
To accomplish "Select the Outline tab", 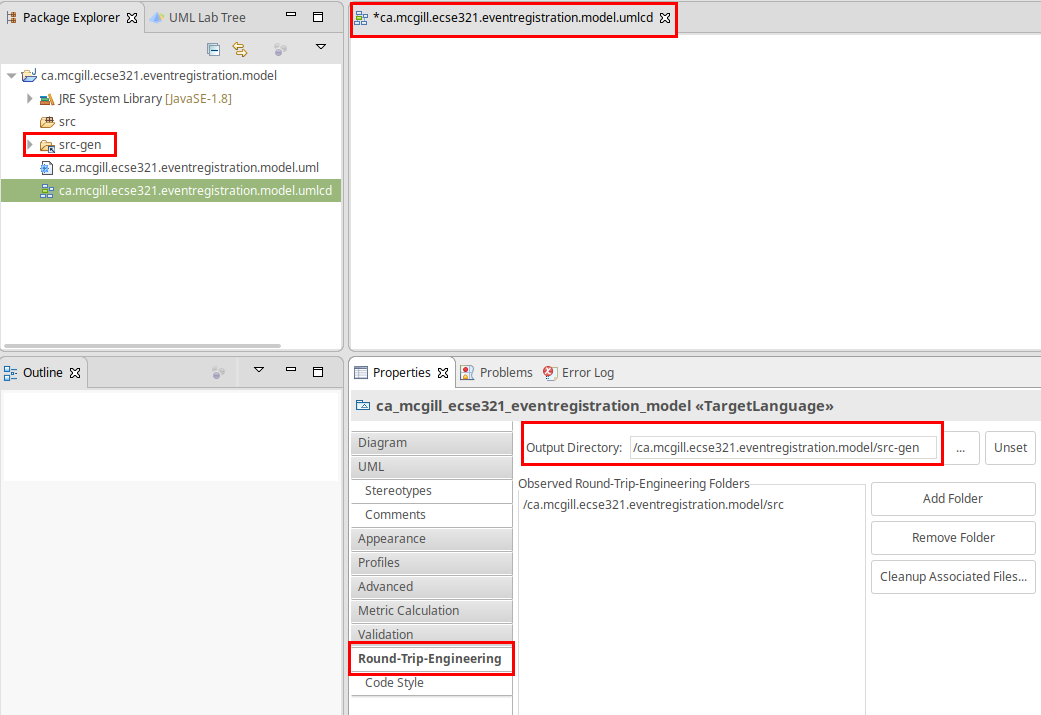I will pyautogui.click(x=42, y=373).
